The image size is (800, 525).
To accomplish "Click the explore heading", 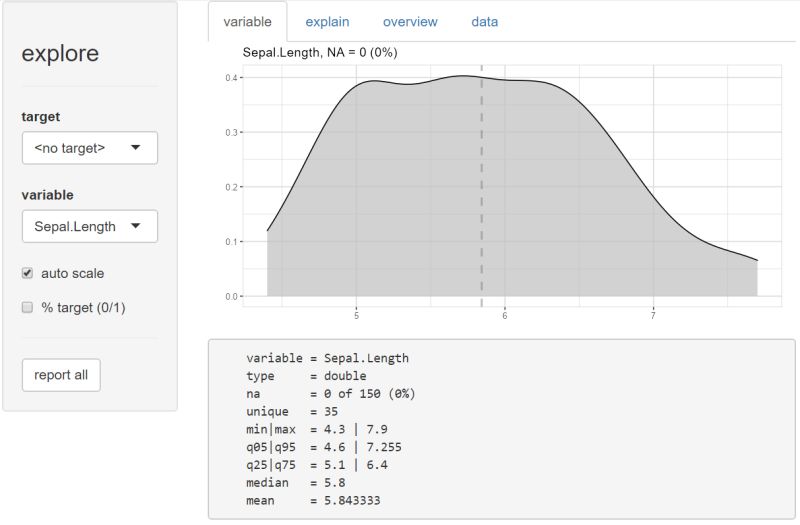I will click(x=60, y=53).
